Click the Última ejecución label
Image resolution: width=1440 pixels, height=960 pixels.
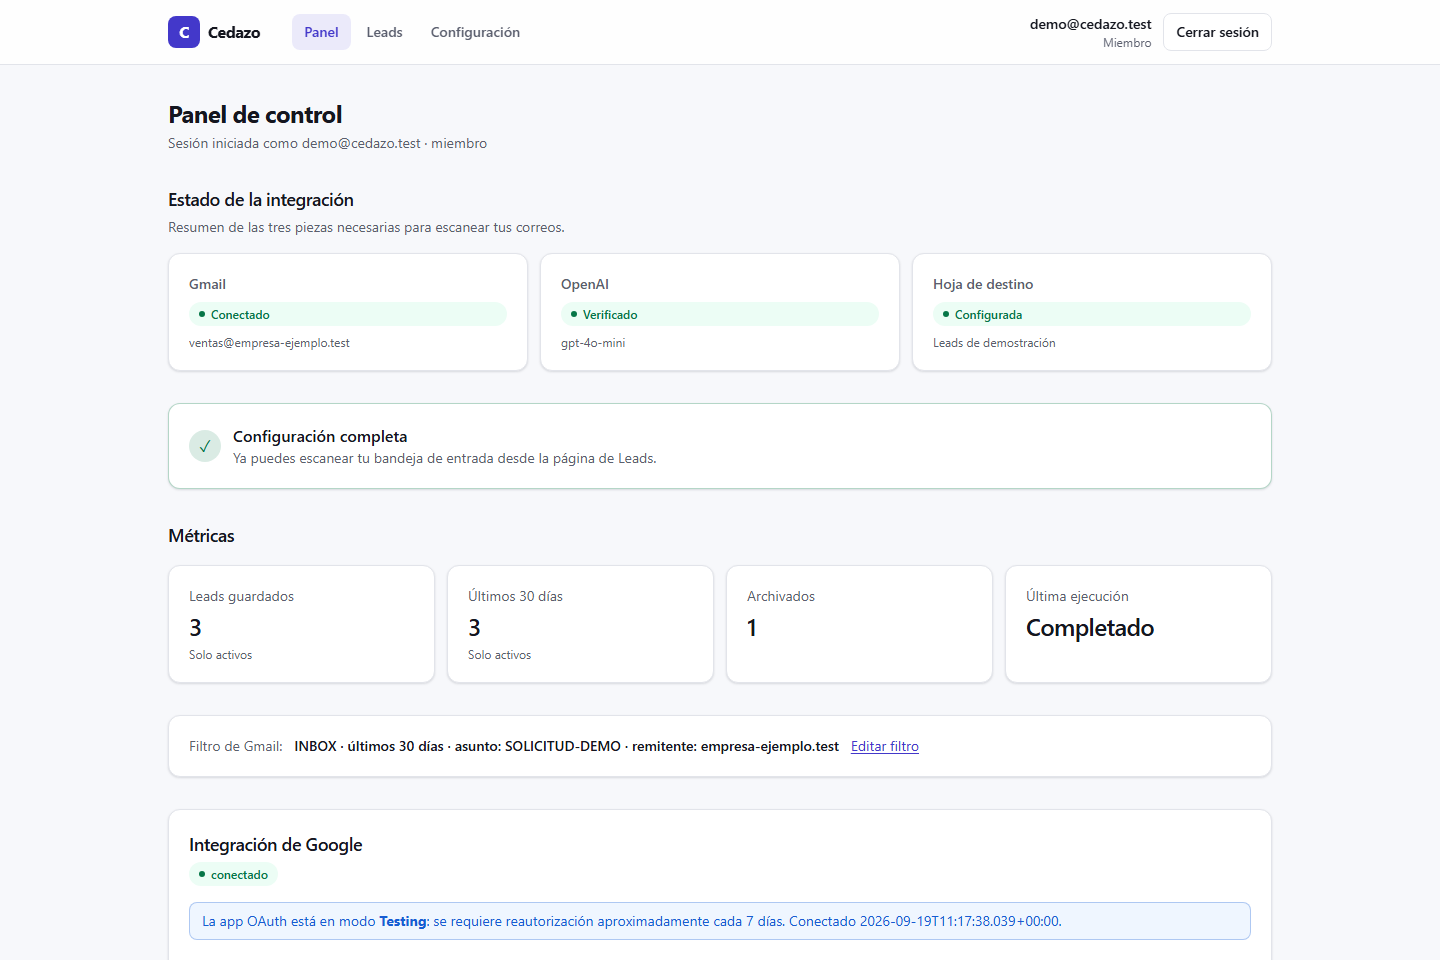click(1077, 596)
